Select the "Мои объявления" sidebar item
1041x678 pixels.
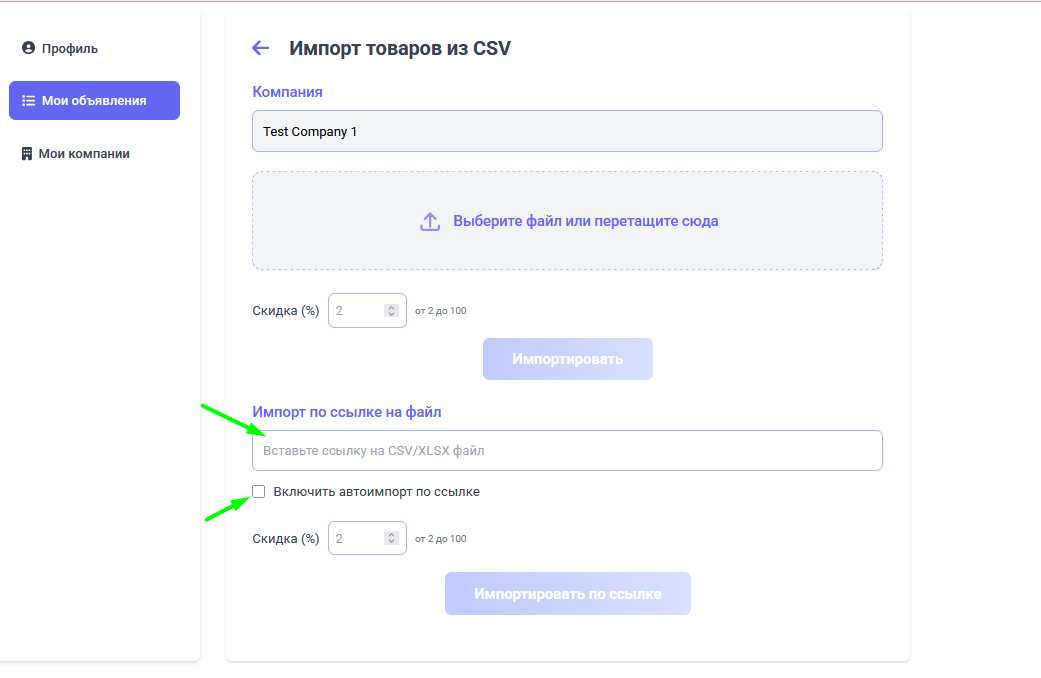[94, 100]
